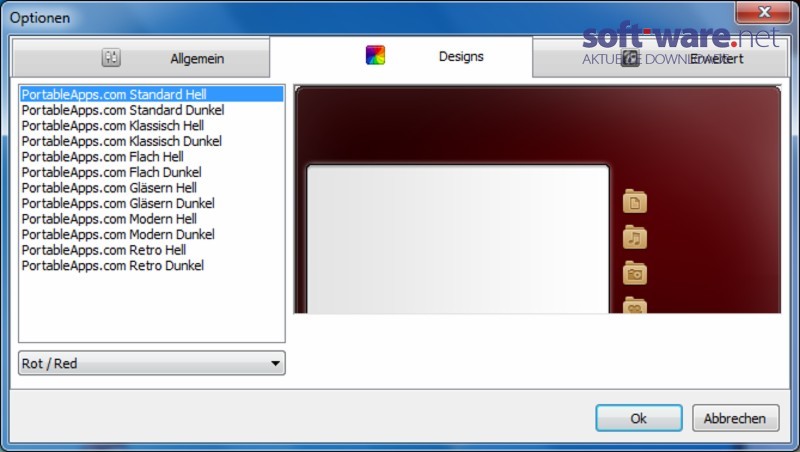Click the white menu area in theme preview
The height and width of the screenshot is (452, 800).
click(x=458, y=239)
